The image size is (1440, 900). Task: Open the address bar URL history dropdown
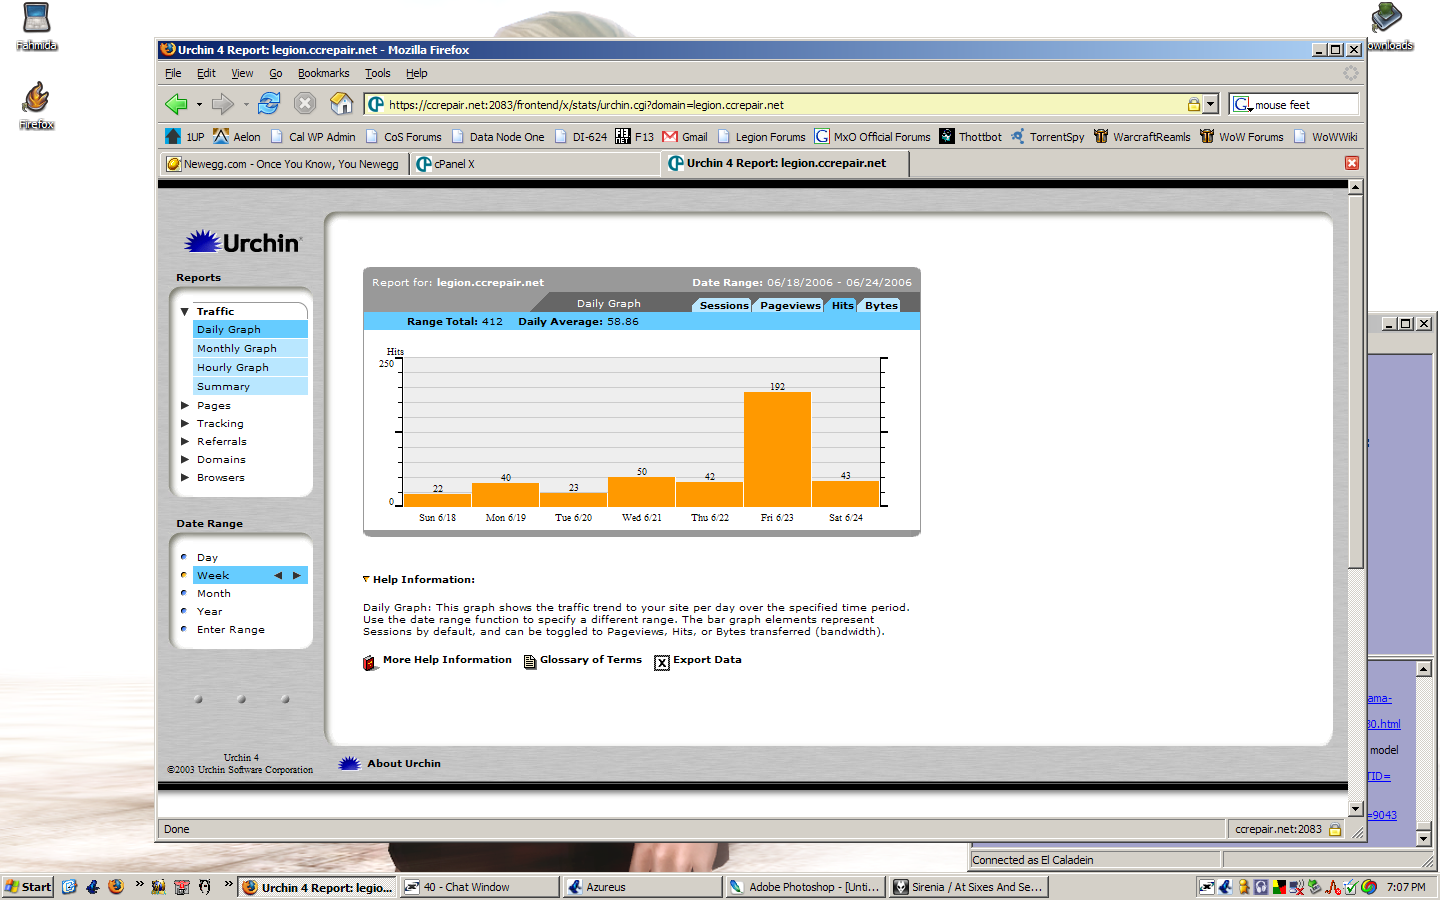(x=1211, y=104)
